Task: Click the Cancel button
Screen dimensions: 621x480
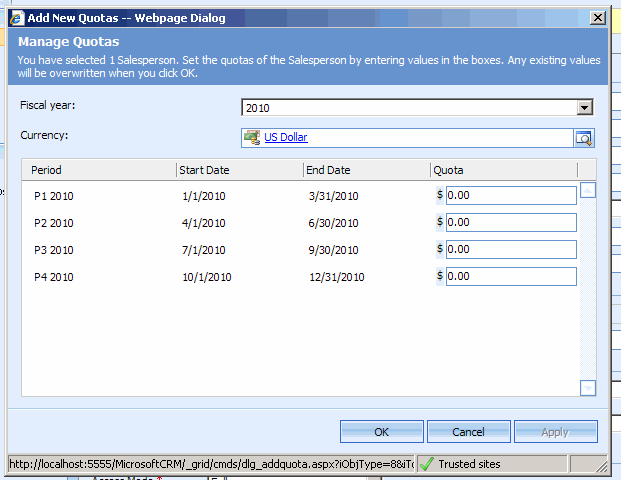Action: pyautogui.click(x=469, y=432)
